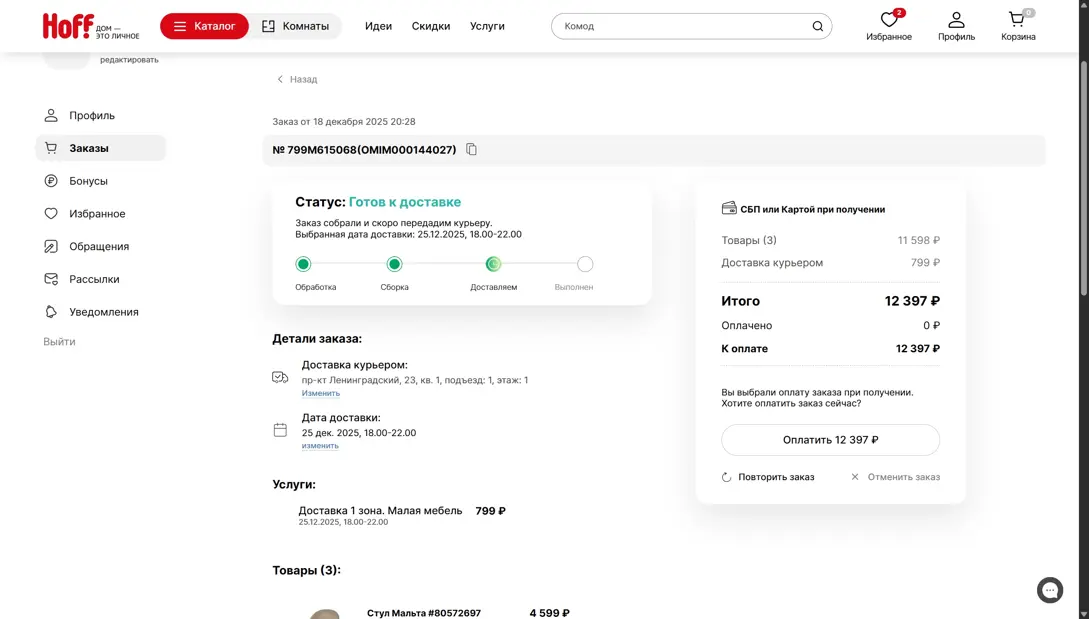Open the Избранное heart icon in header
Screen dimensions: 1089x619
(x=888, y=20)
